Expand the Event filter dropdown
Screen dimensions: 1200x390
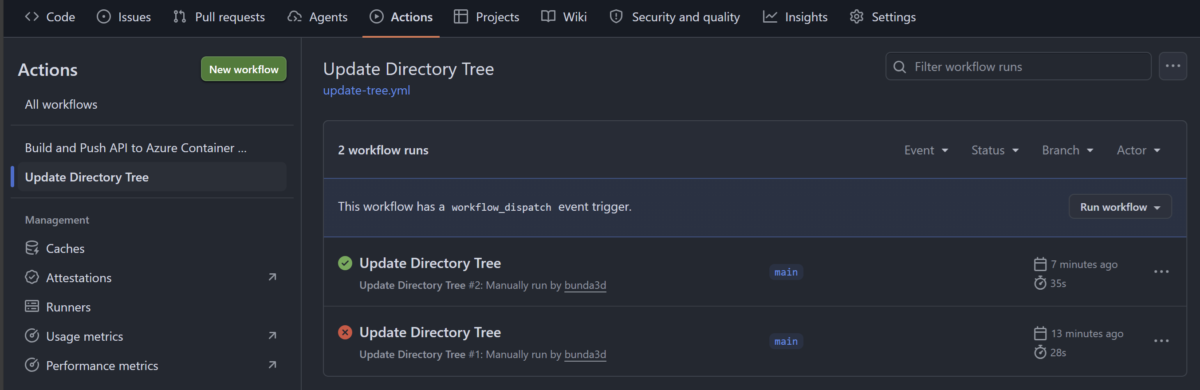[926, 150]
